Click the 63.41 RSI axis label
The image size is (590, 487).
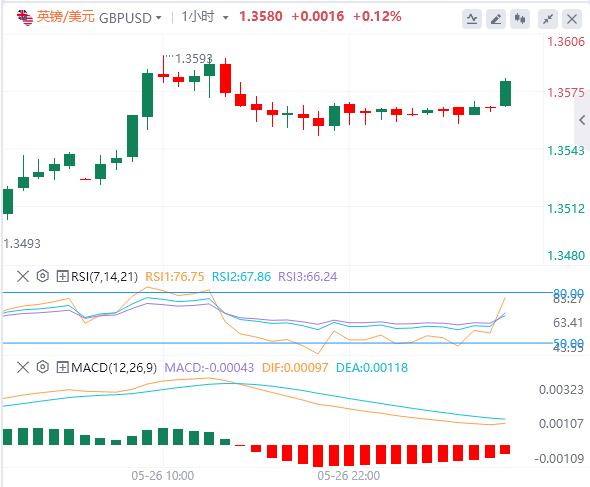tap(568, 323)
